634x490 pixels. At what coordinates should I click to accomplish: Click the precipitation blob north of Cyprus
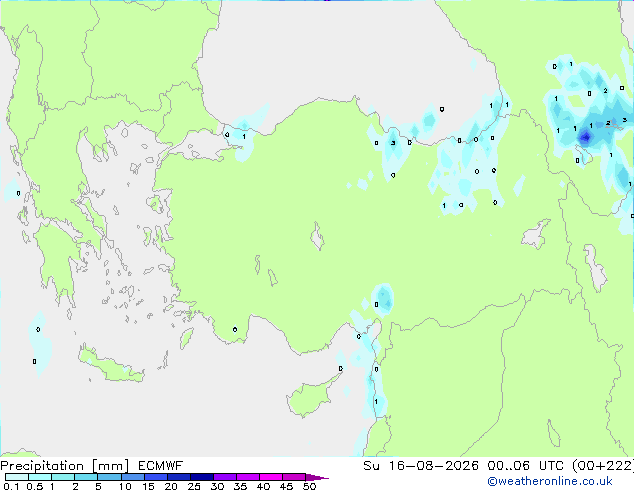(383, 300)
